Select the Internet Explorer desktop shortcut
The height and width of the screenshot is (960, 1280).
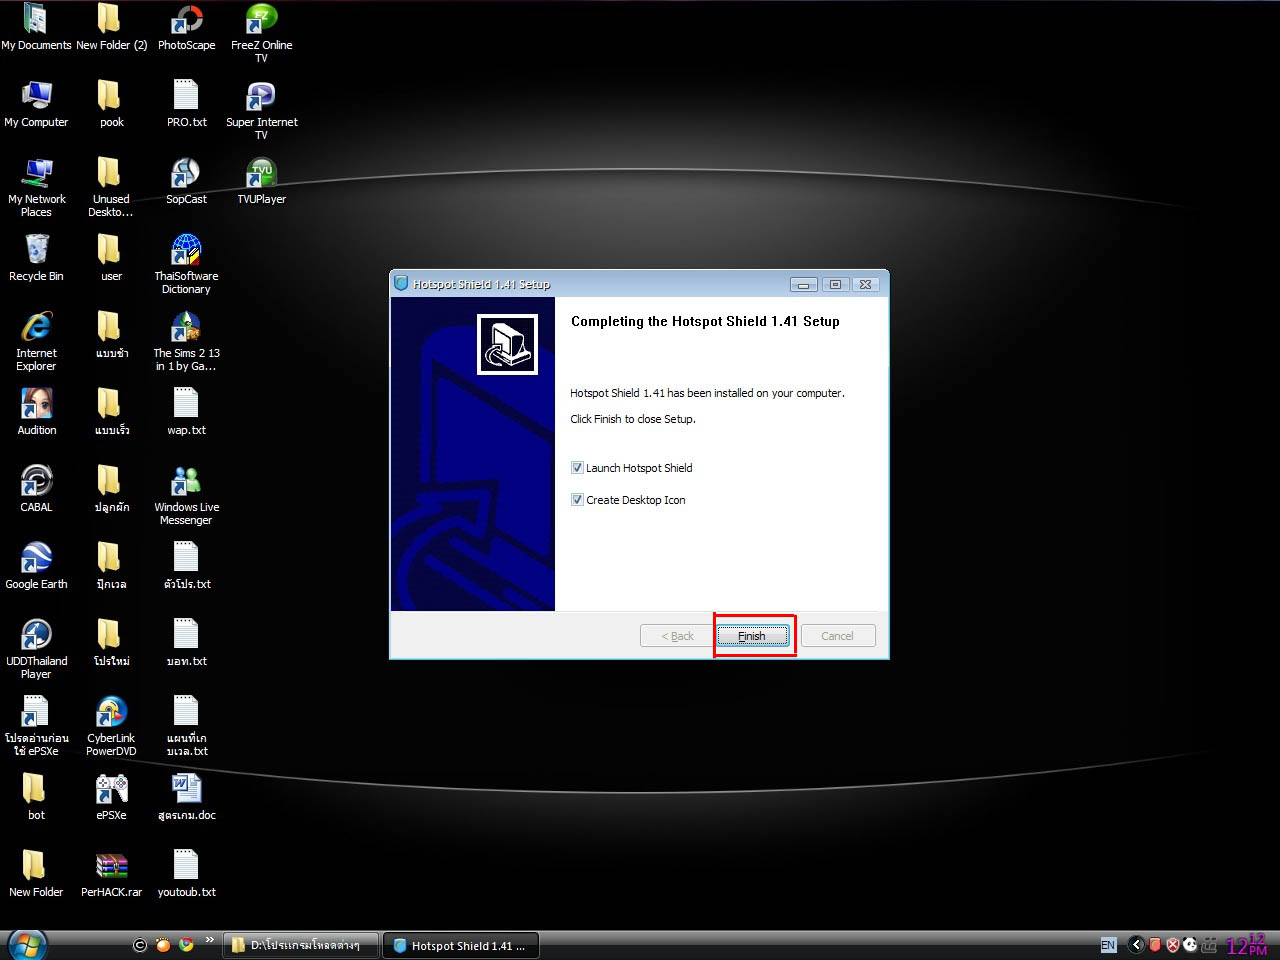tap(36, 341)
